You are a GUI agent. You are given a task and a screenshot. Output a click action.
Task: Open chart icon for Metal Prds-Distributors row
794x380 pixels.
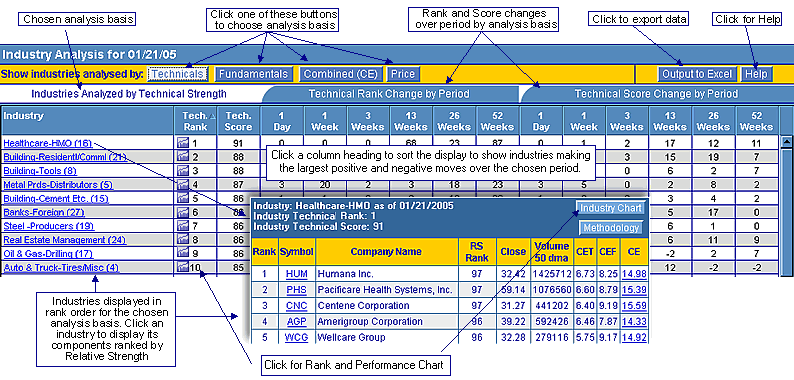pyautogui.click(x=182, y=184)
